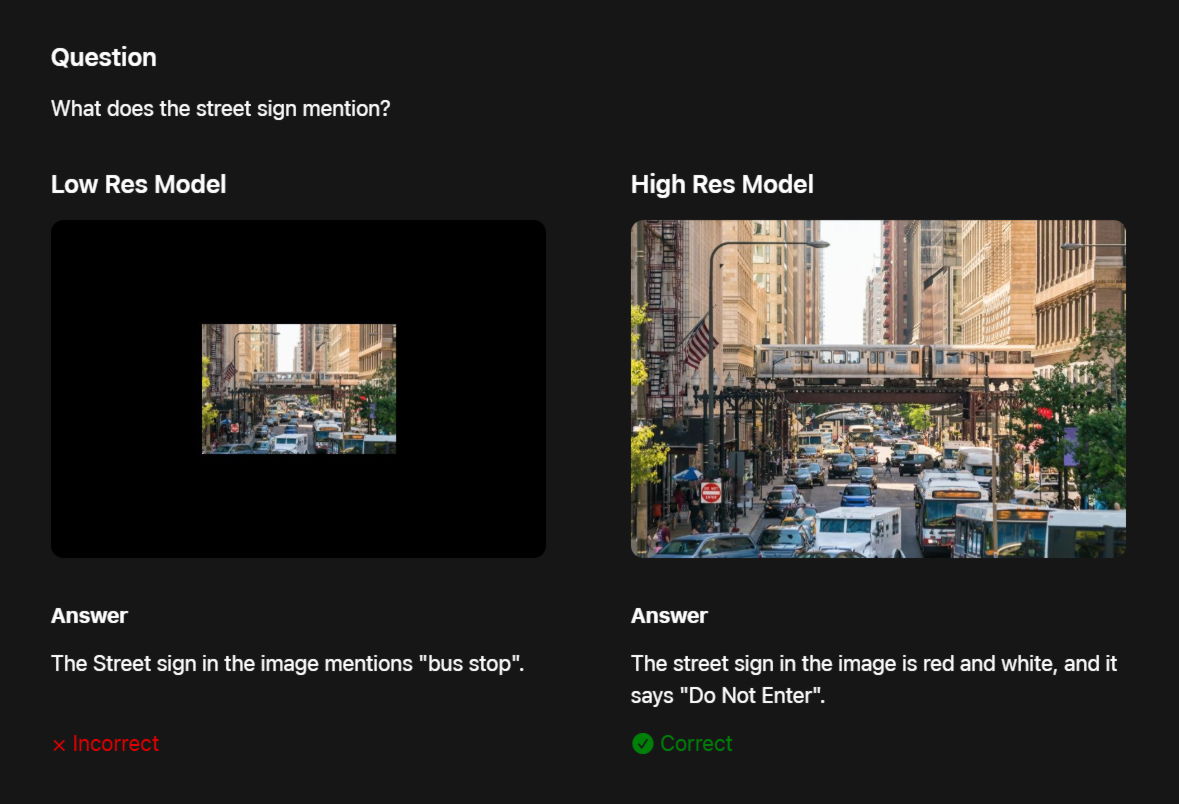Click the 'High Res Model' heading
Screen dimensions: 1179x804
click(x=721, y=184)
